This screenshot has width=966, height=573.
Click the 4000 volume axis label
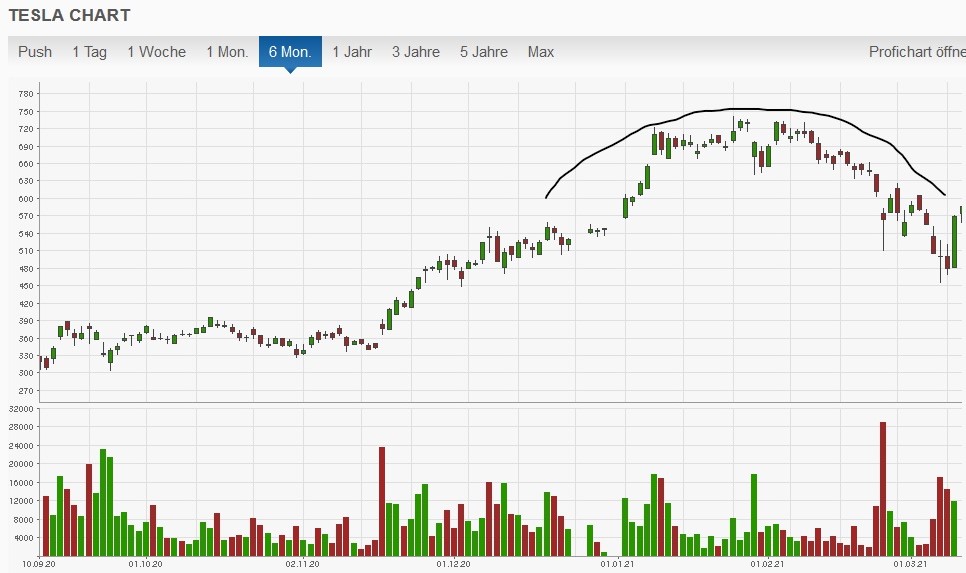tap(23, 538)
